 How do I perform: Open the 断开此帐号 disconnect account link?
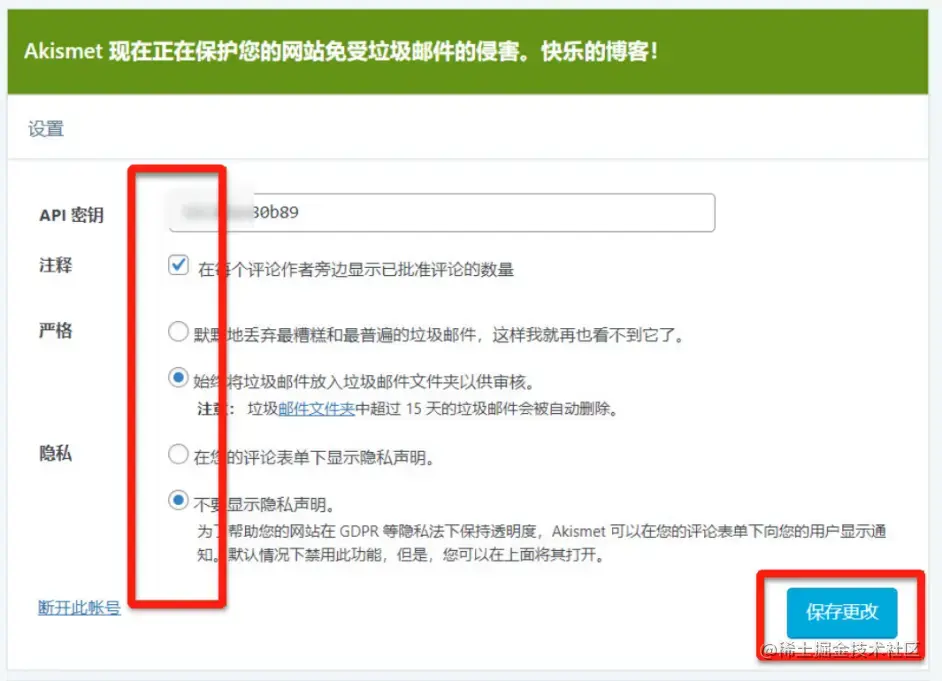point(78,607)
